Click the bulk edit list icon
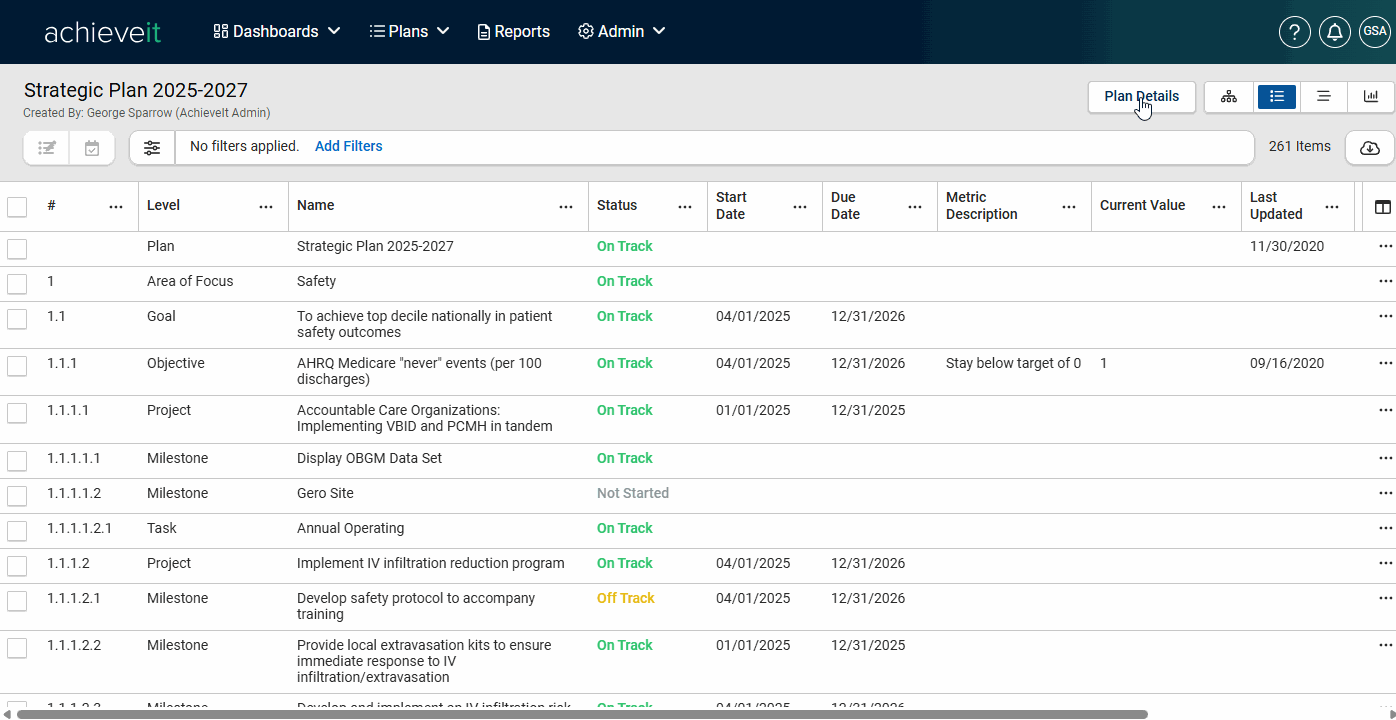This screenshot has width=1396, height=720. 47,147
